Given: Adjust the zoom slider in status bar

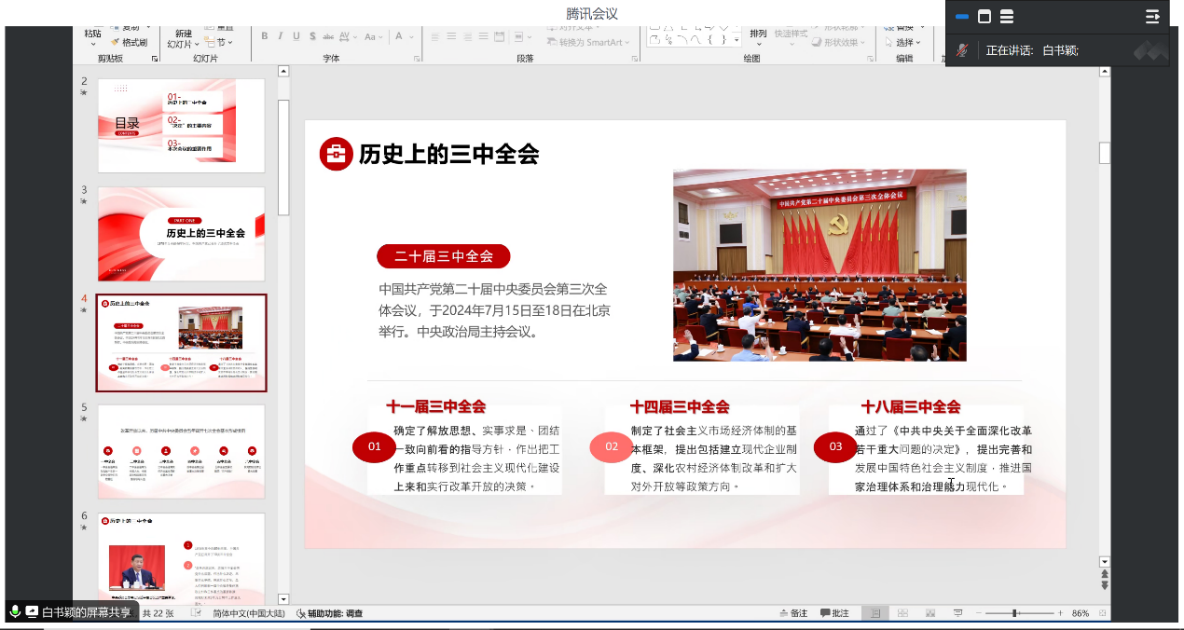Looking at the screenshot, I should pos(1014,613).
